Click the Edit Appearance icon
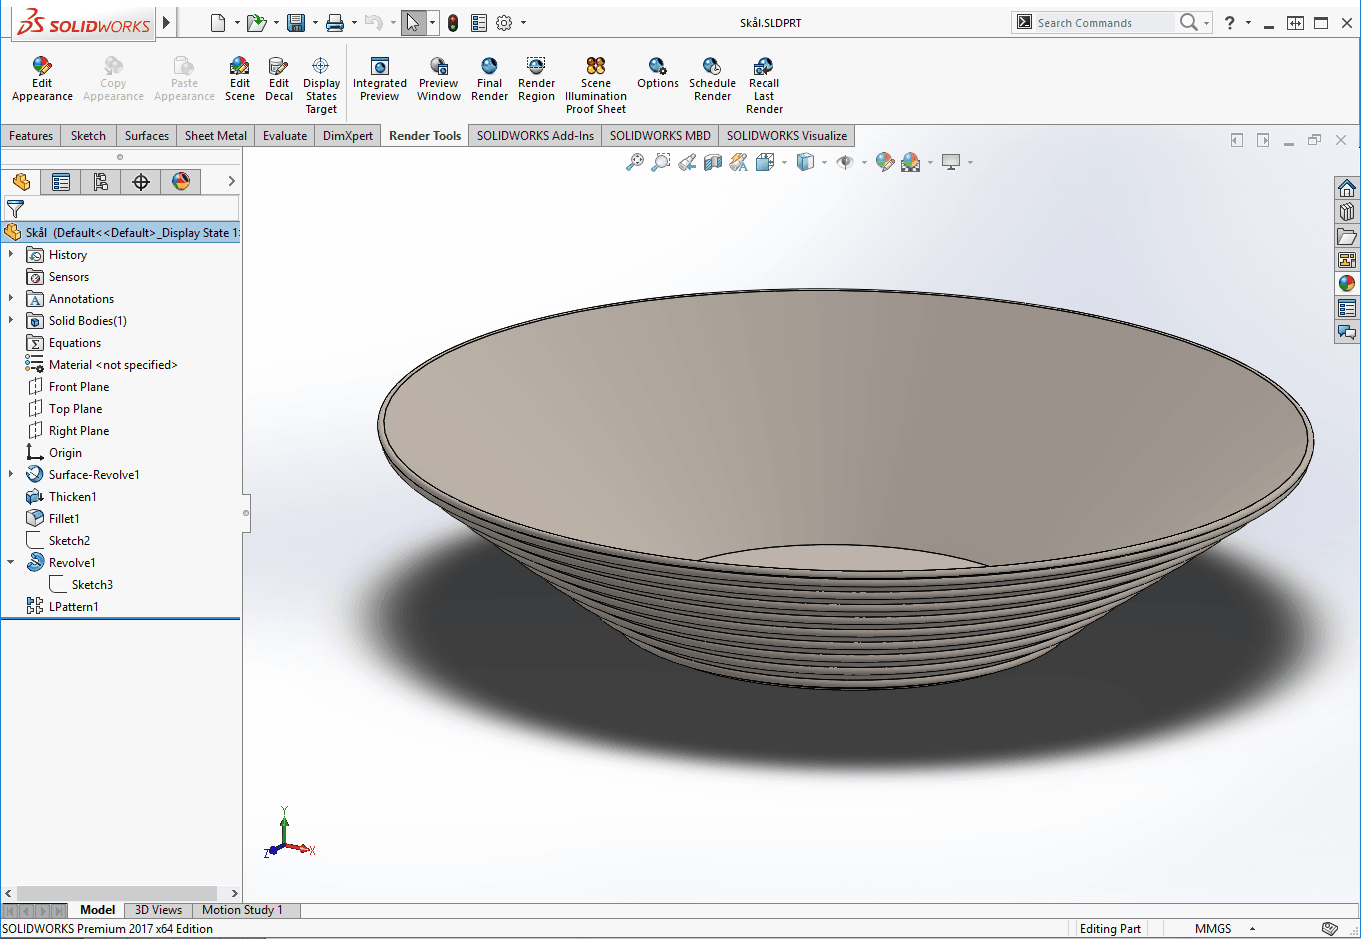1361x939 pixels. point(42,67)
